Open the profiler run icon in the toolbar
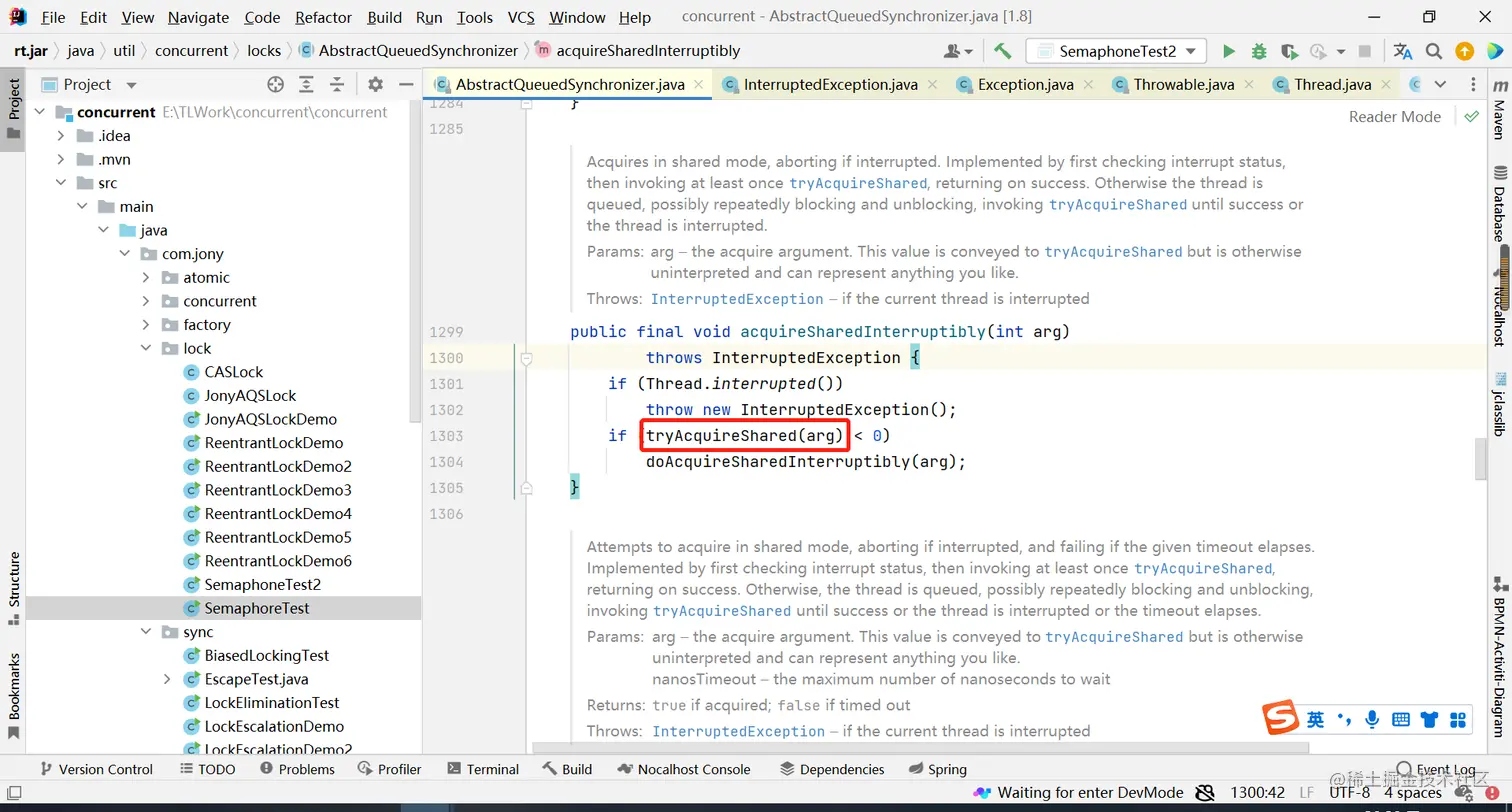The height and width of the screenshot is (812, 1512). pyautogui.click(x=1320, y=51)
